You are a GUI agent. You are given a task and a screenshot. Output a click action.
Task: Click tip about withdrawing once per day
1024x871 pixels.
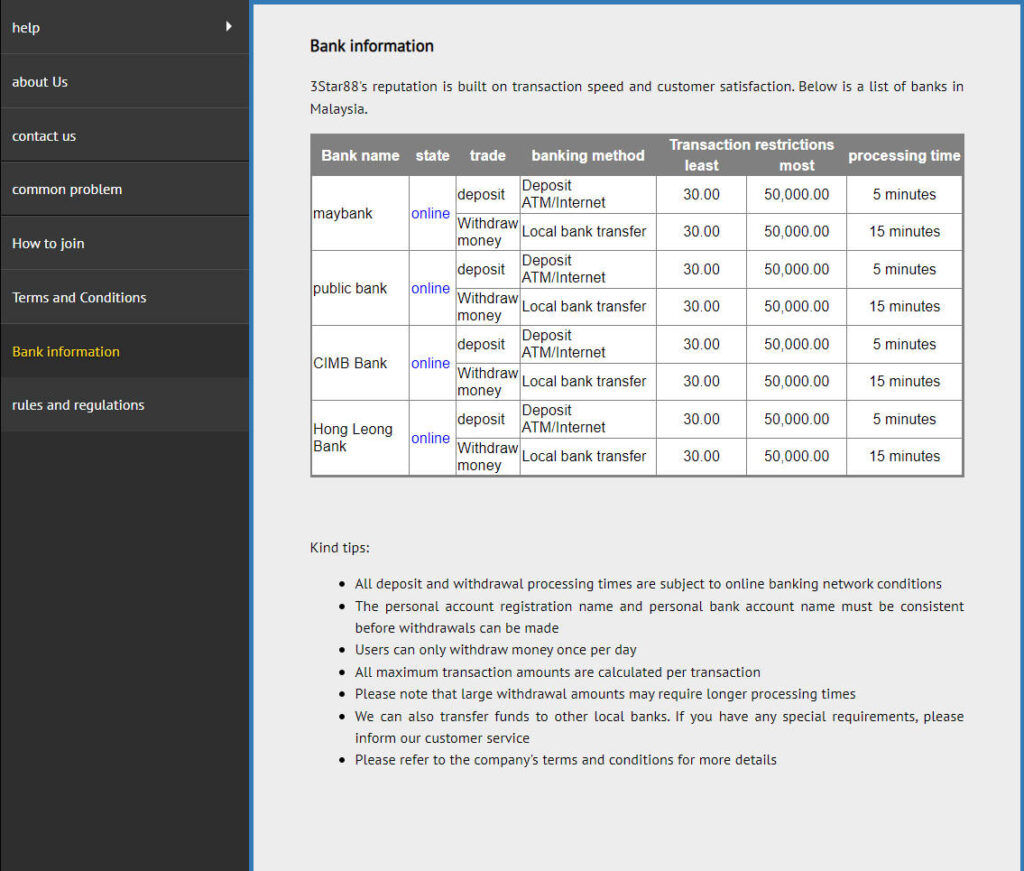click(x=496, y=650)
